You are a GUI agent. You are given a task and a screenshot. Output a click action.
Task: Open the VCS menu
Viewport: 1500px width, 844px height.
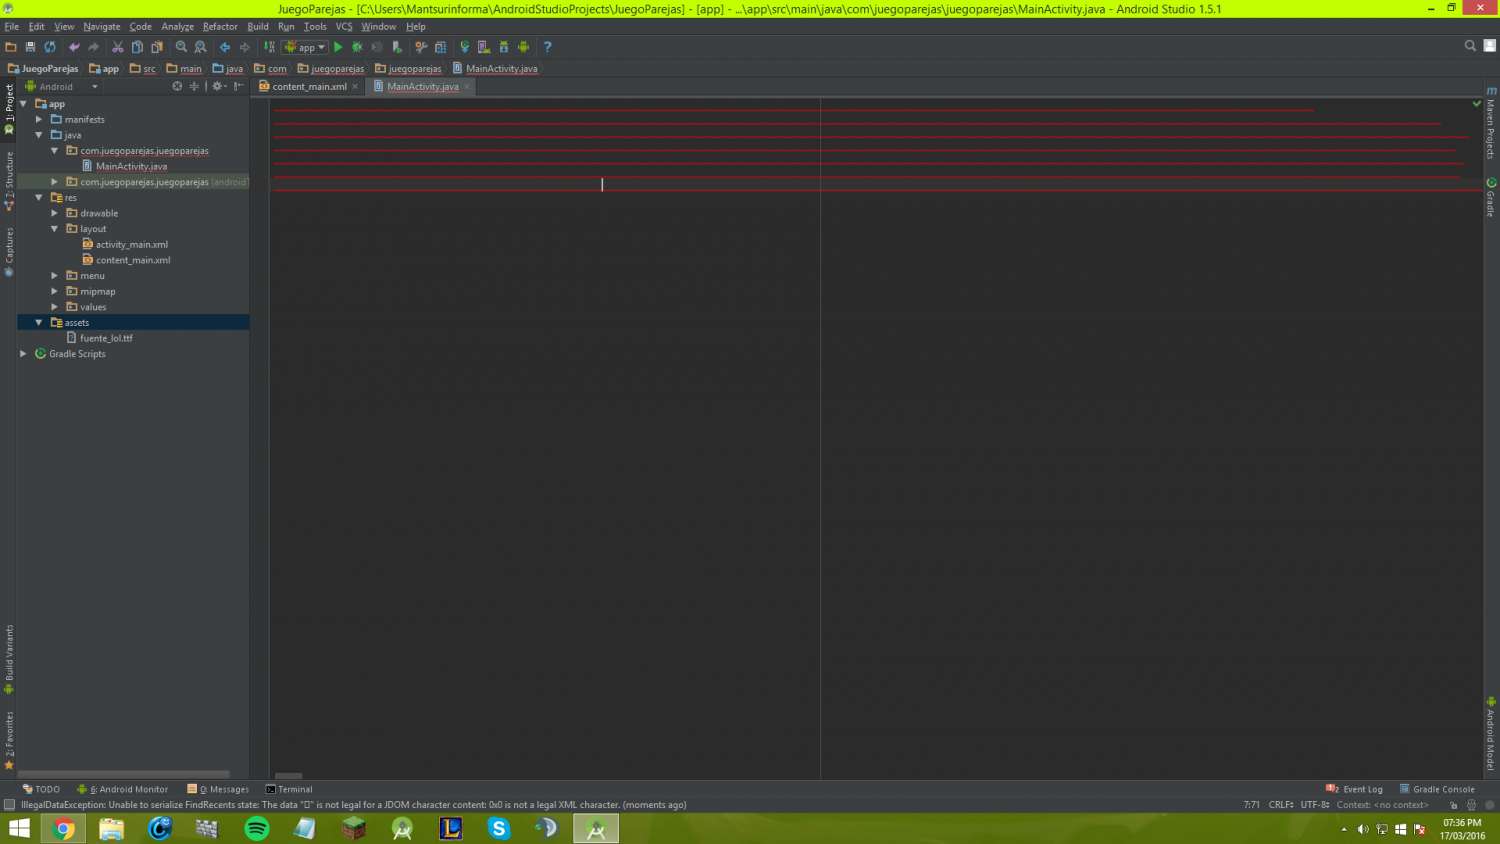click(x=344, y=27)
